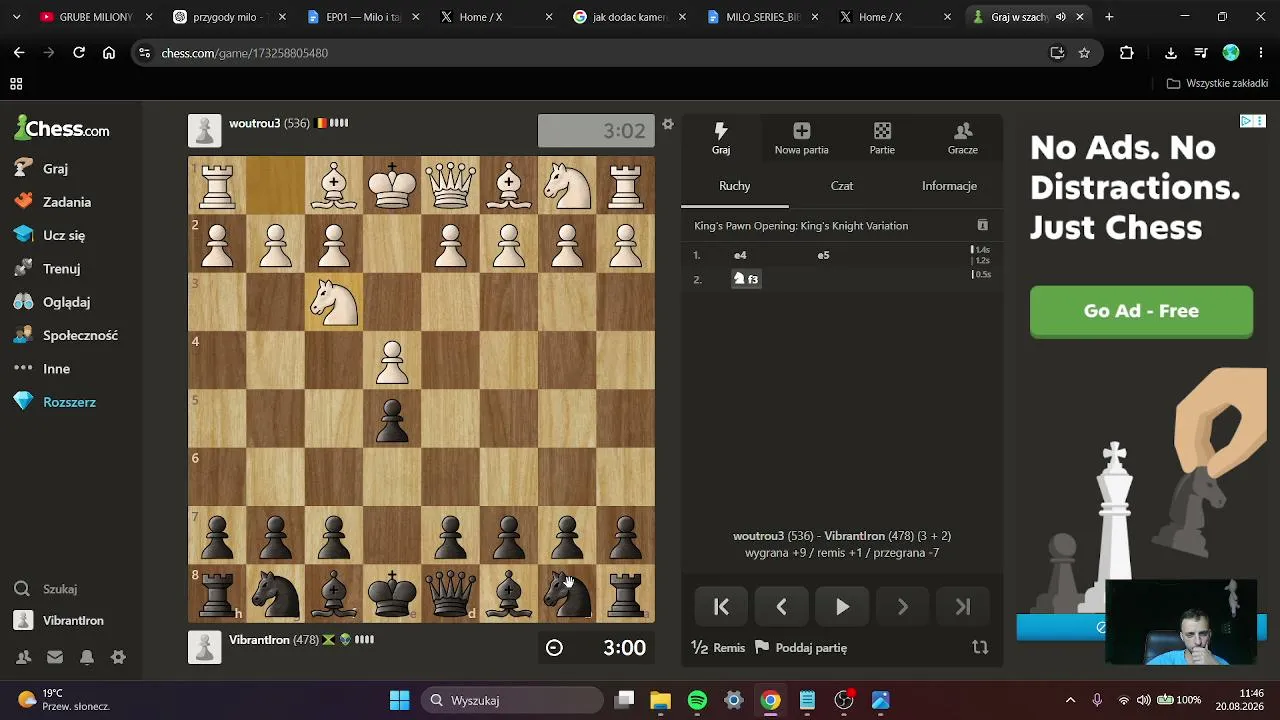Select the white knight on the third rank

[334, 302]
